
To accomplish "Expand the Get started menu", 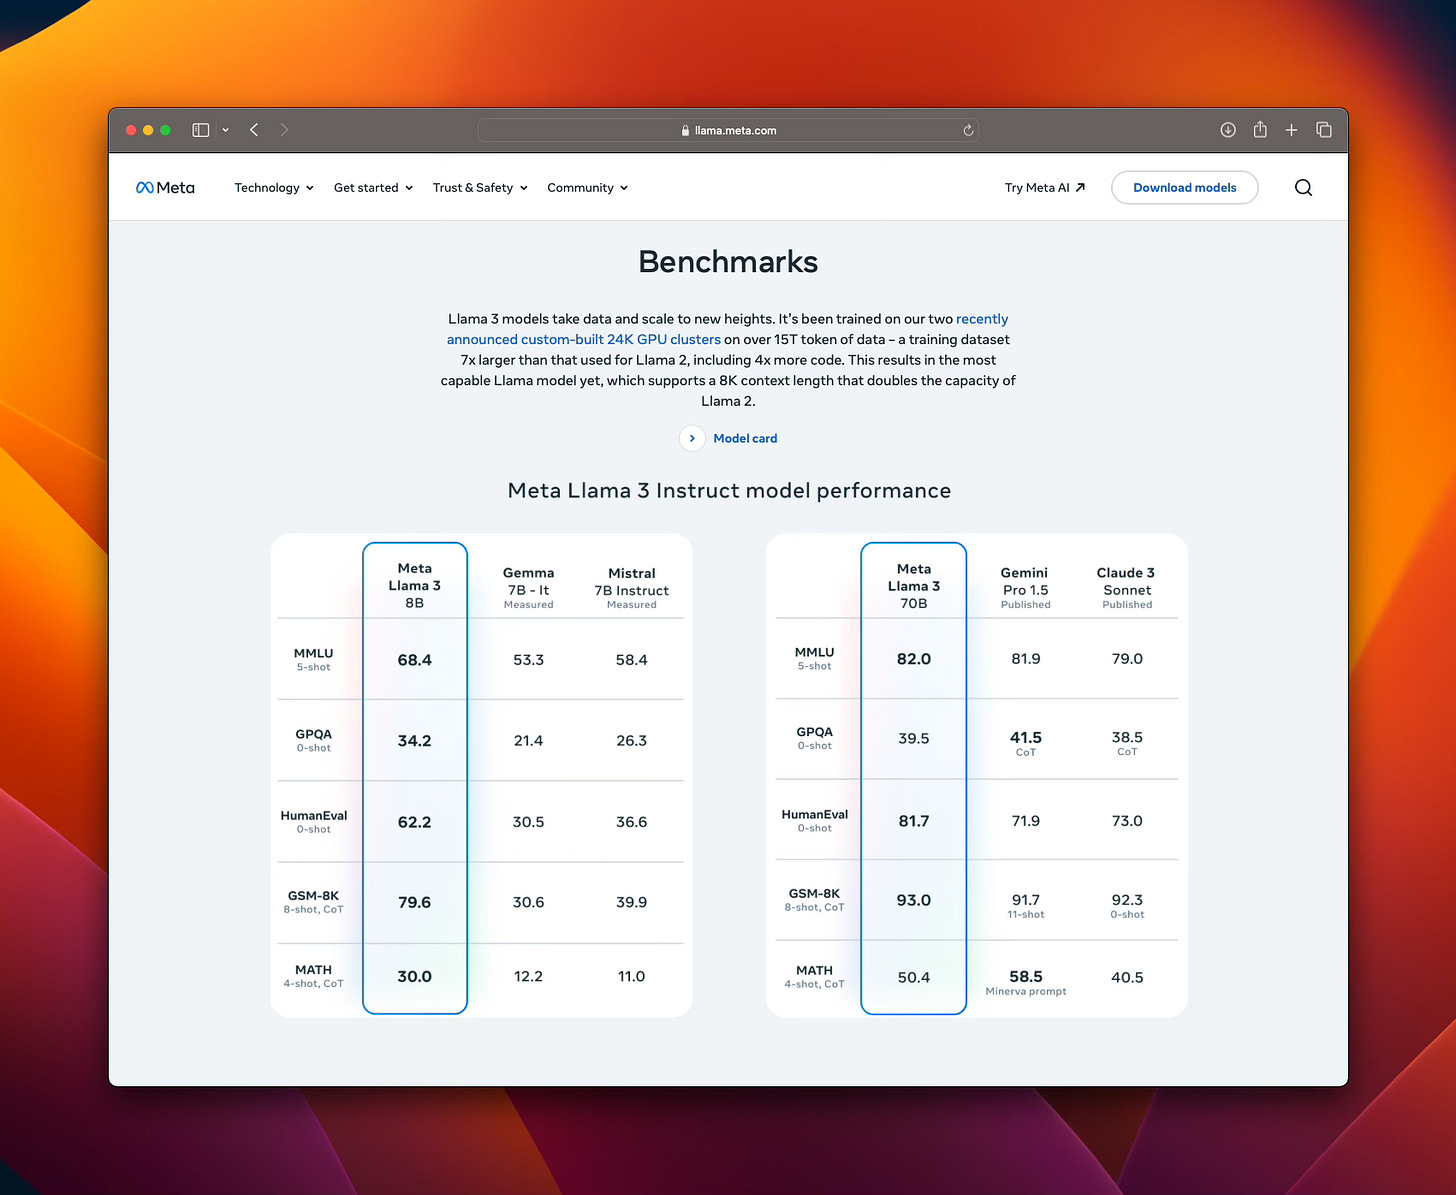I will tap(373, 188).
